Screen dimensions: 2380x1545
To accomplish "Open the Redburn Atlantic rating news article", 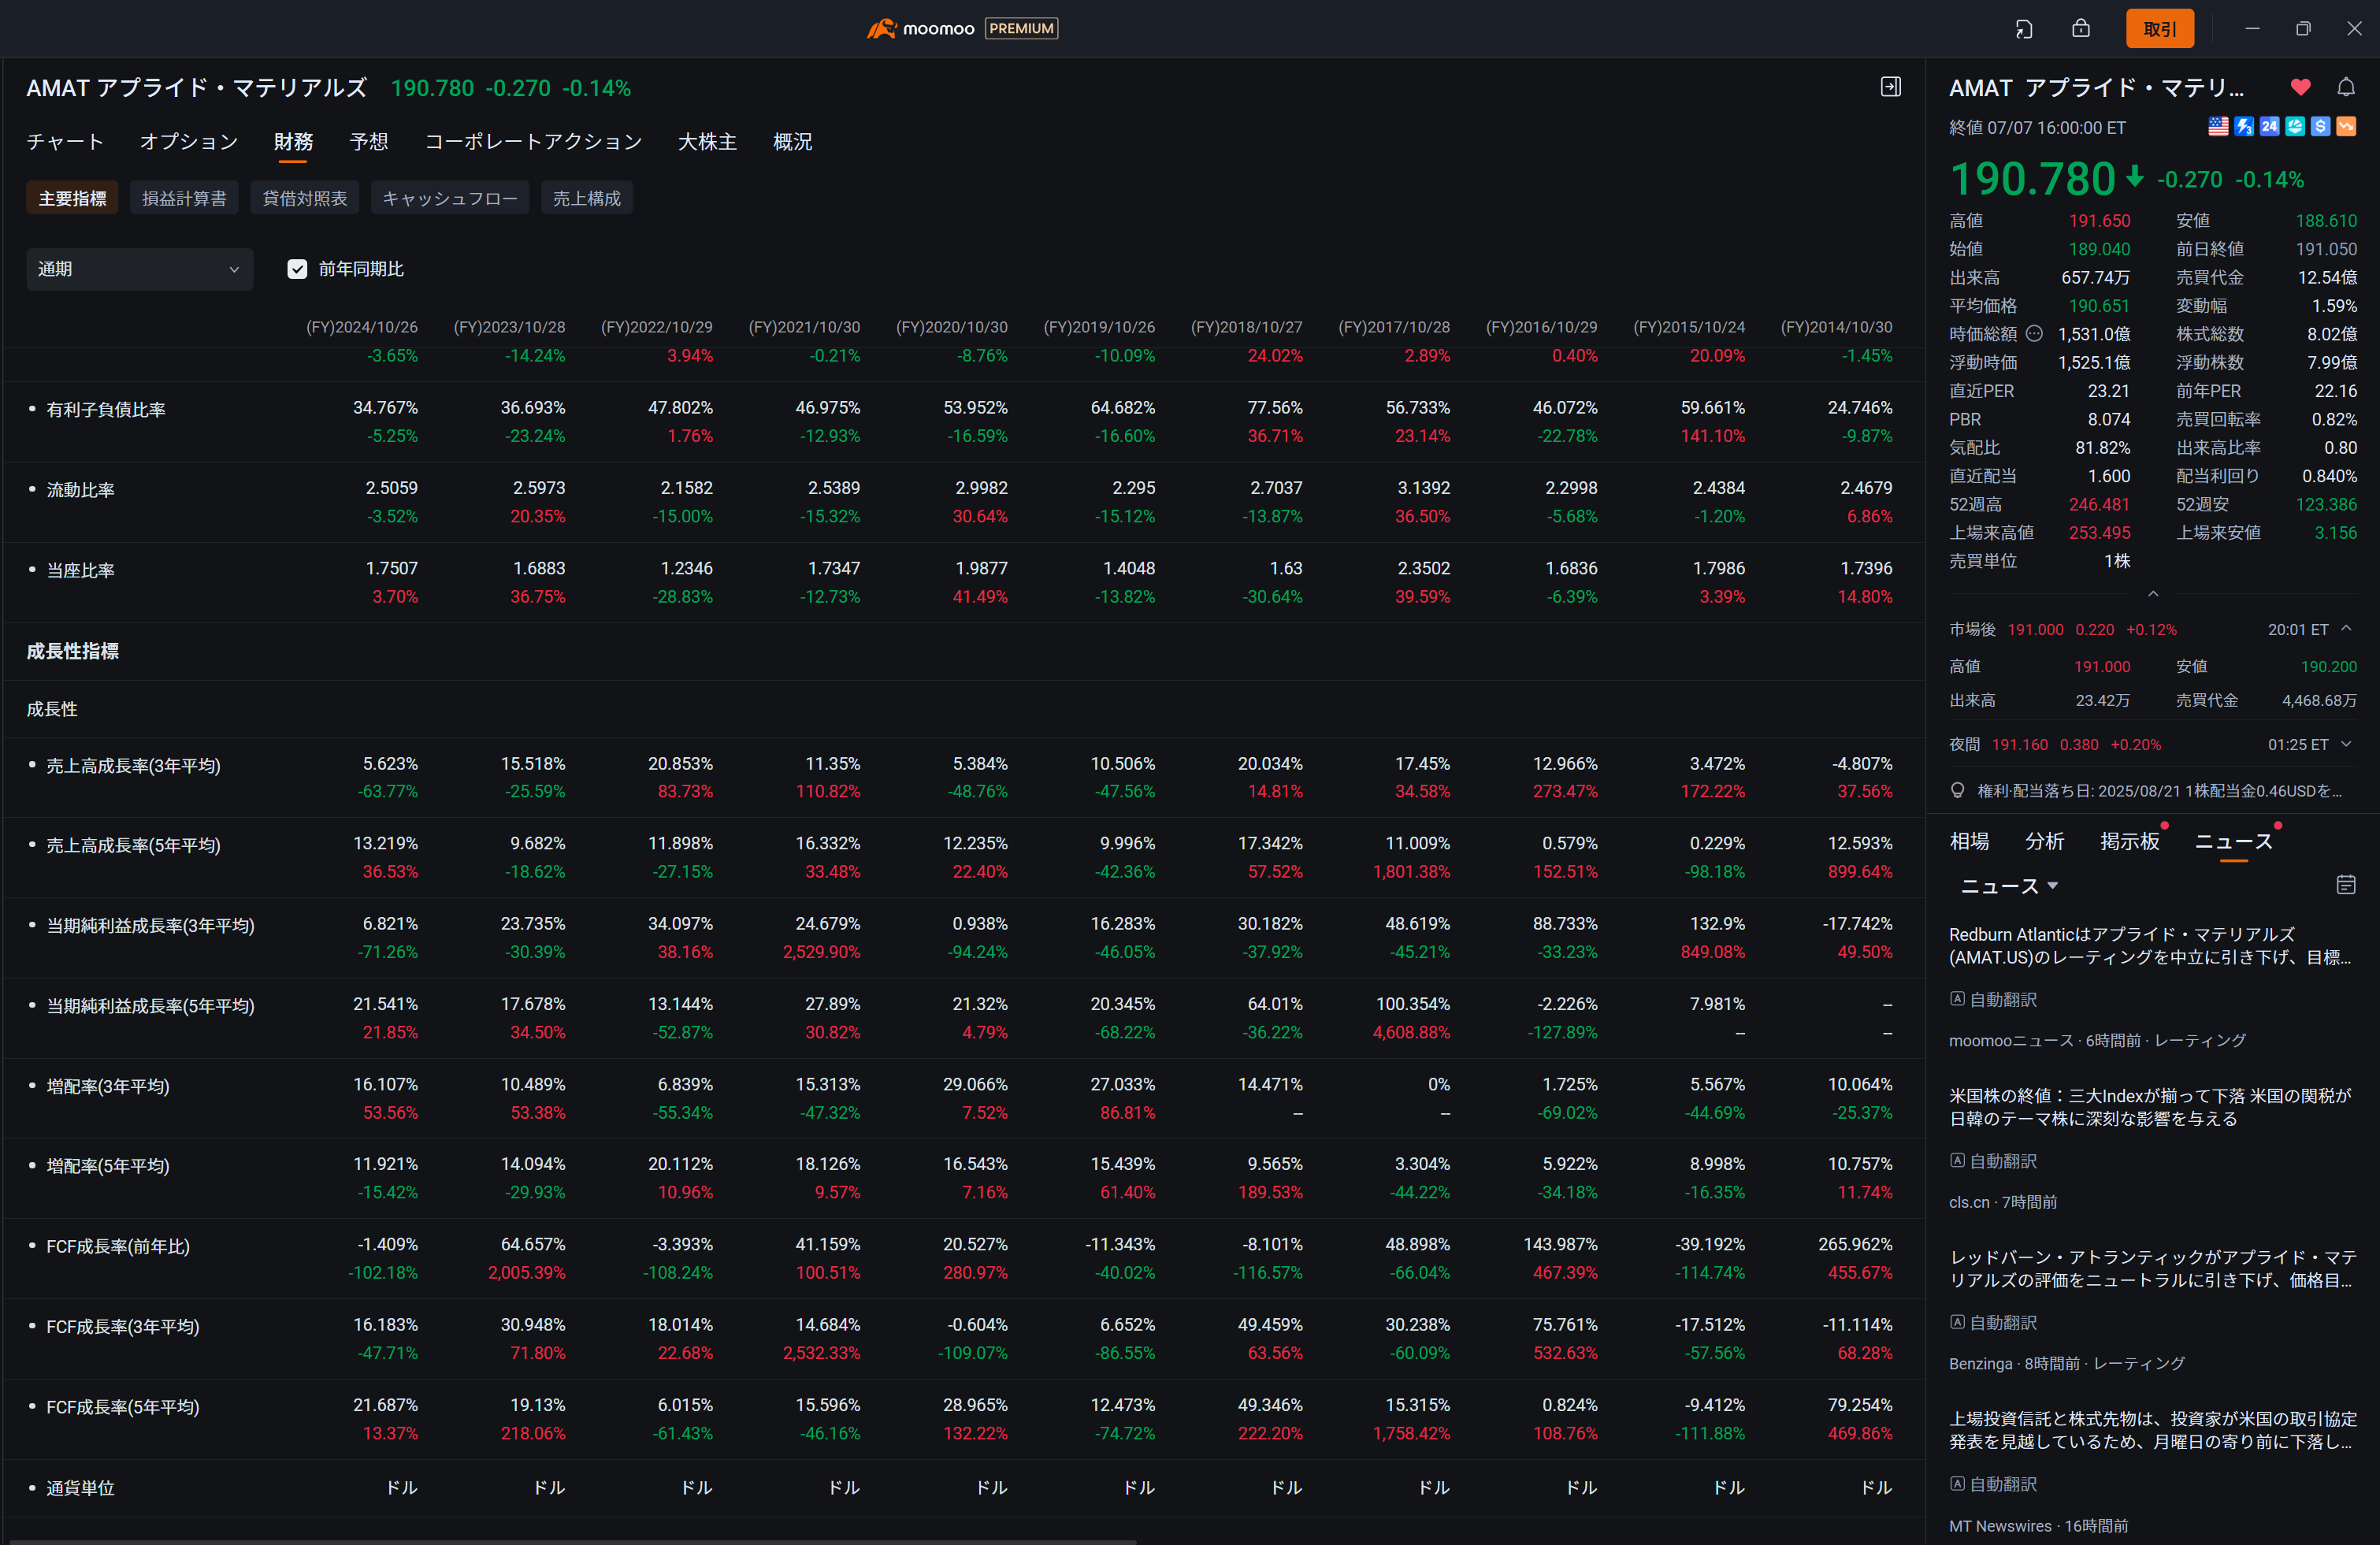I will pyautogui.click(x=2150, y=946).
